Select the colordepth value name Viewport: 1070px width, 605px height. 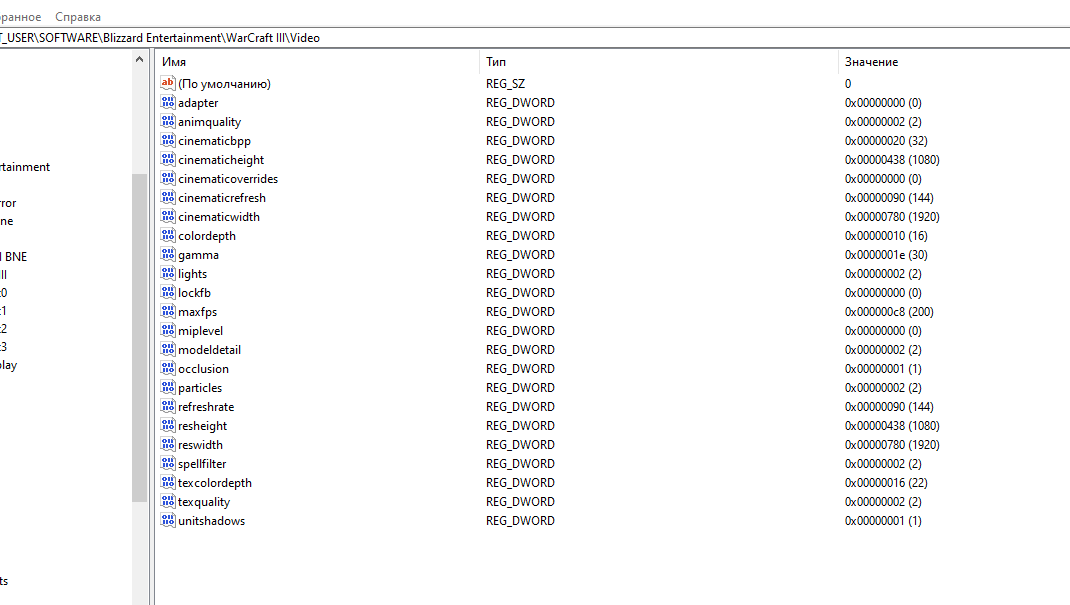pos(207,235)
